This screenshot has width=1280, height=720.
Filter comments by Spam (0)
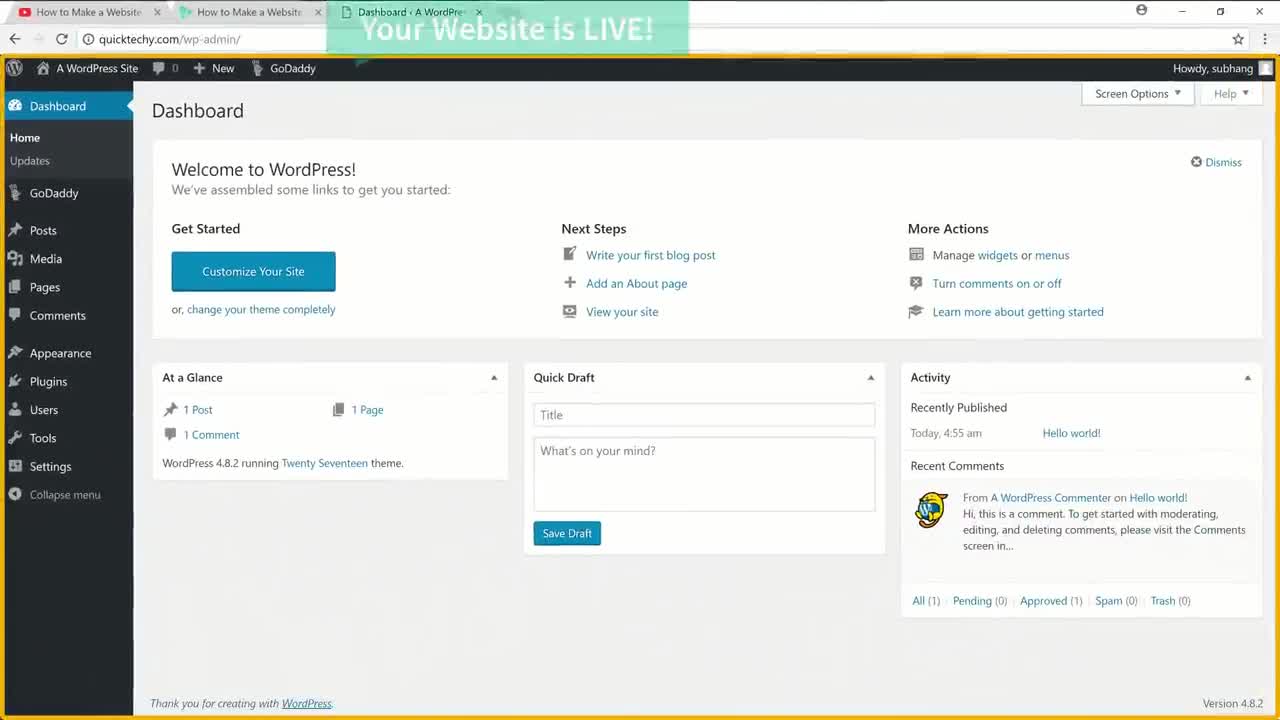(1116, 601)
